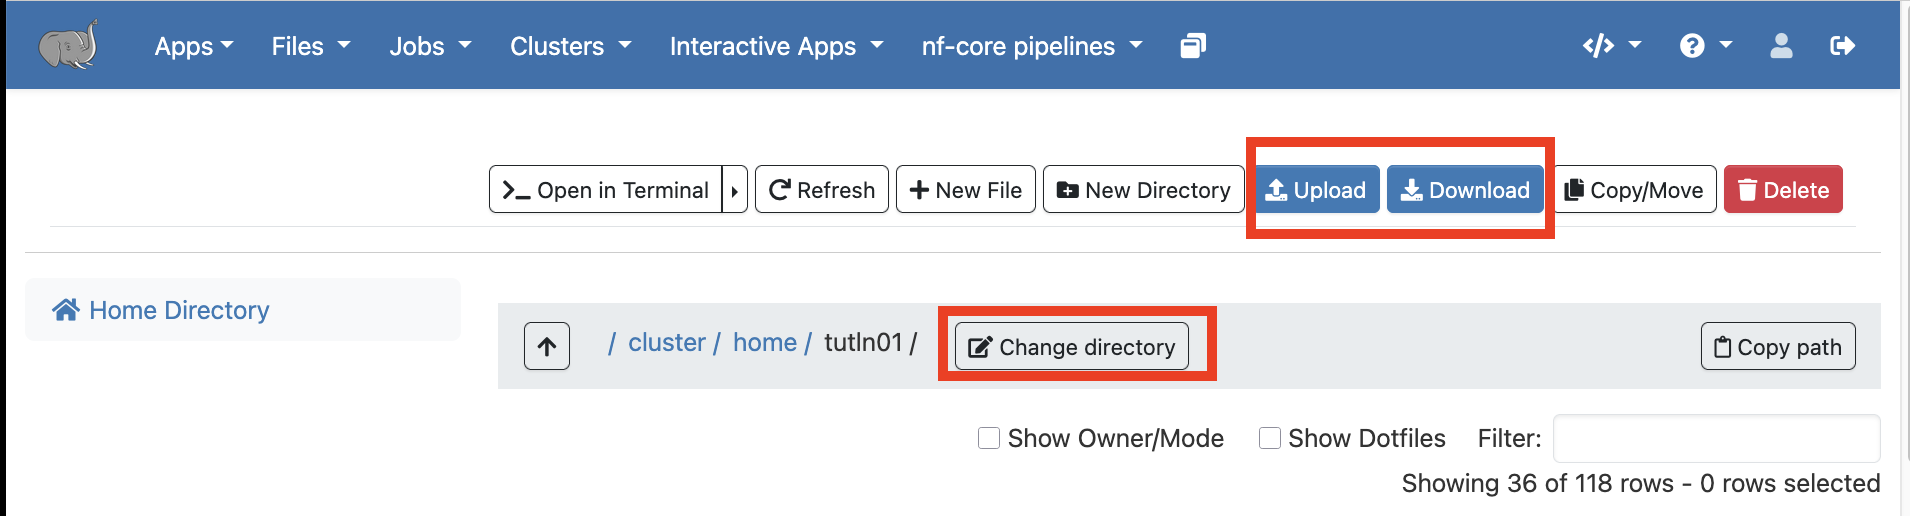The height and width of the screenshot is (516, 1910).
Task: Click the elephant logo in the navbar
Action: pyautogui.click(x=68, y=45)
